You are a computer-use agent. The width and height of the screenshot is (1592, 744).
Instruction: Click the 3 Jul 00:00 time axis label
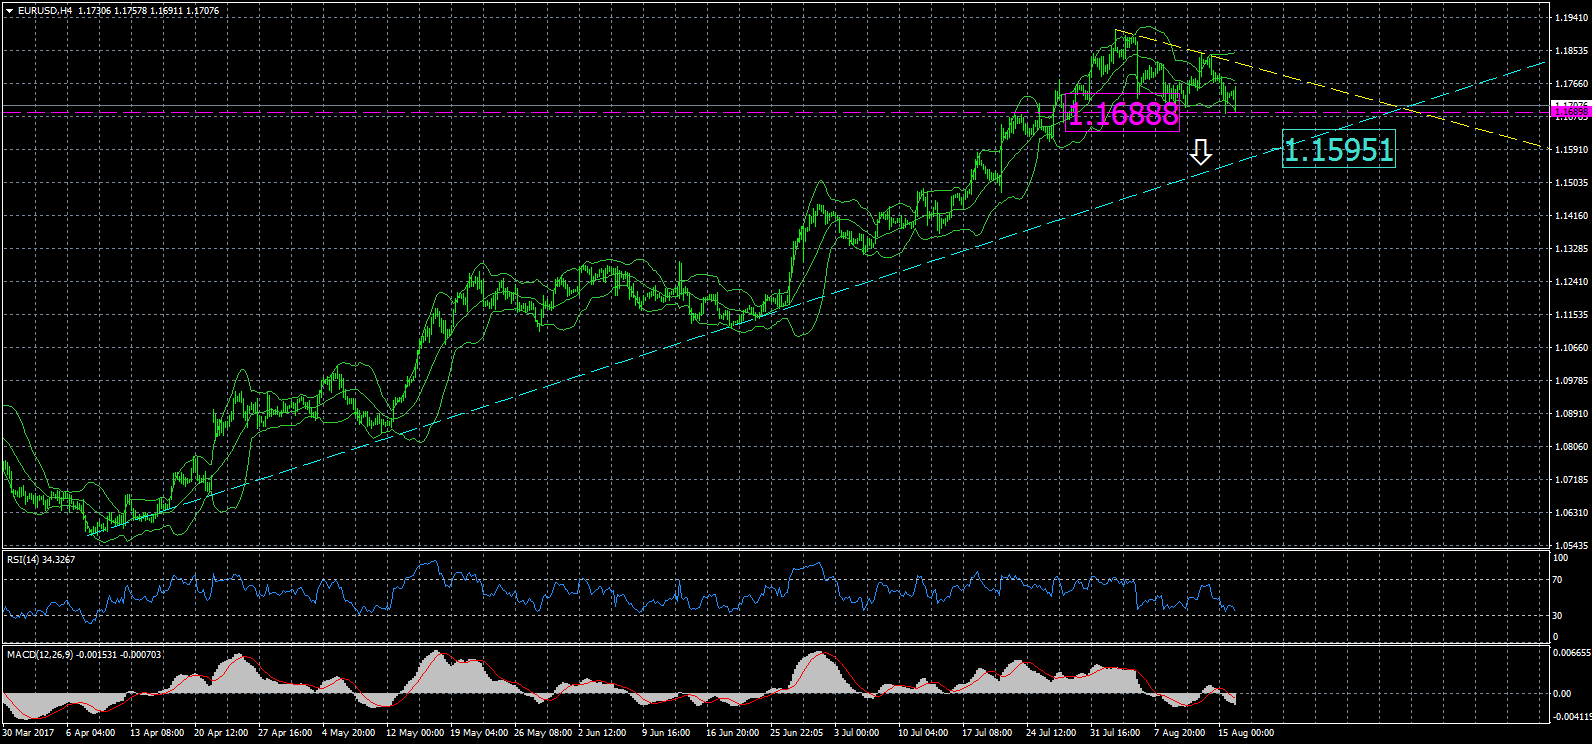857,733
